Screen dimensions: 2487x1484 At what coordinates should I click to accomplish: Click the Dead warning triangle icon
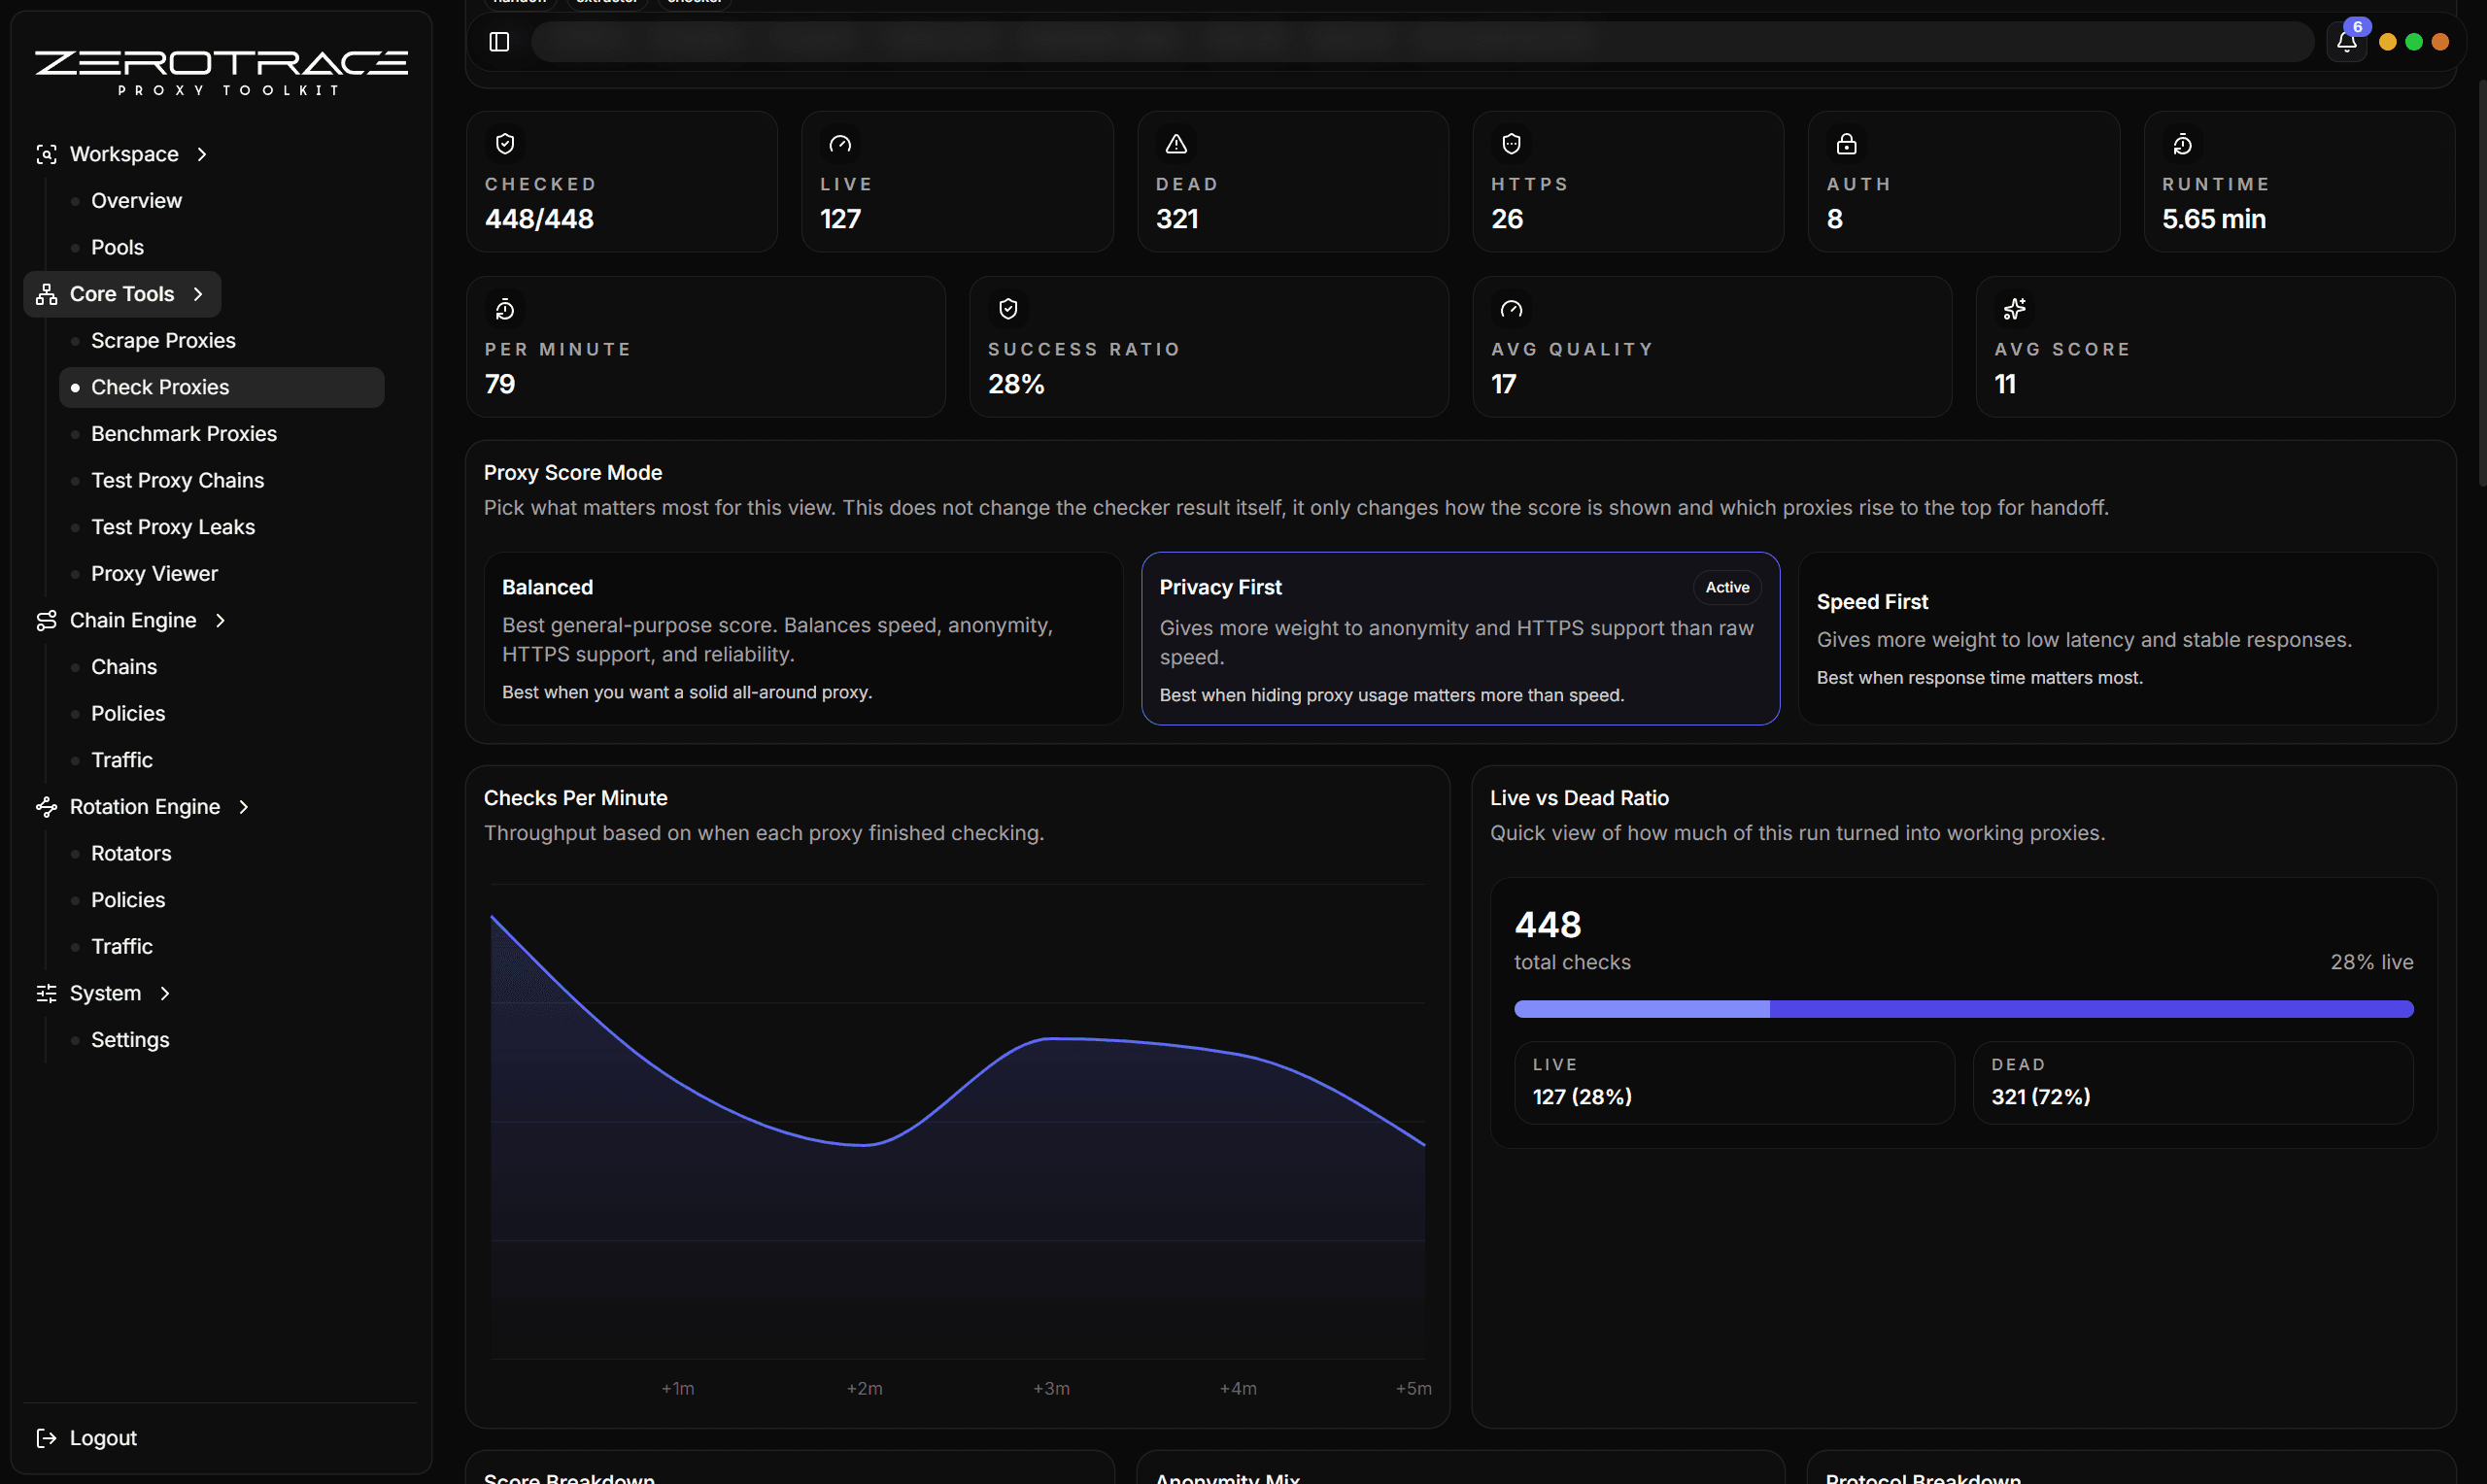click(x=1176, y=144)
